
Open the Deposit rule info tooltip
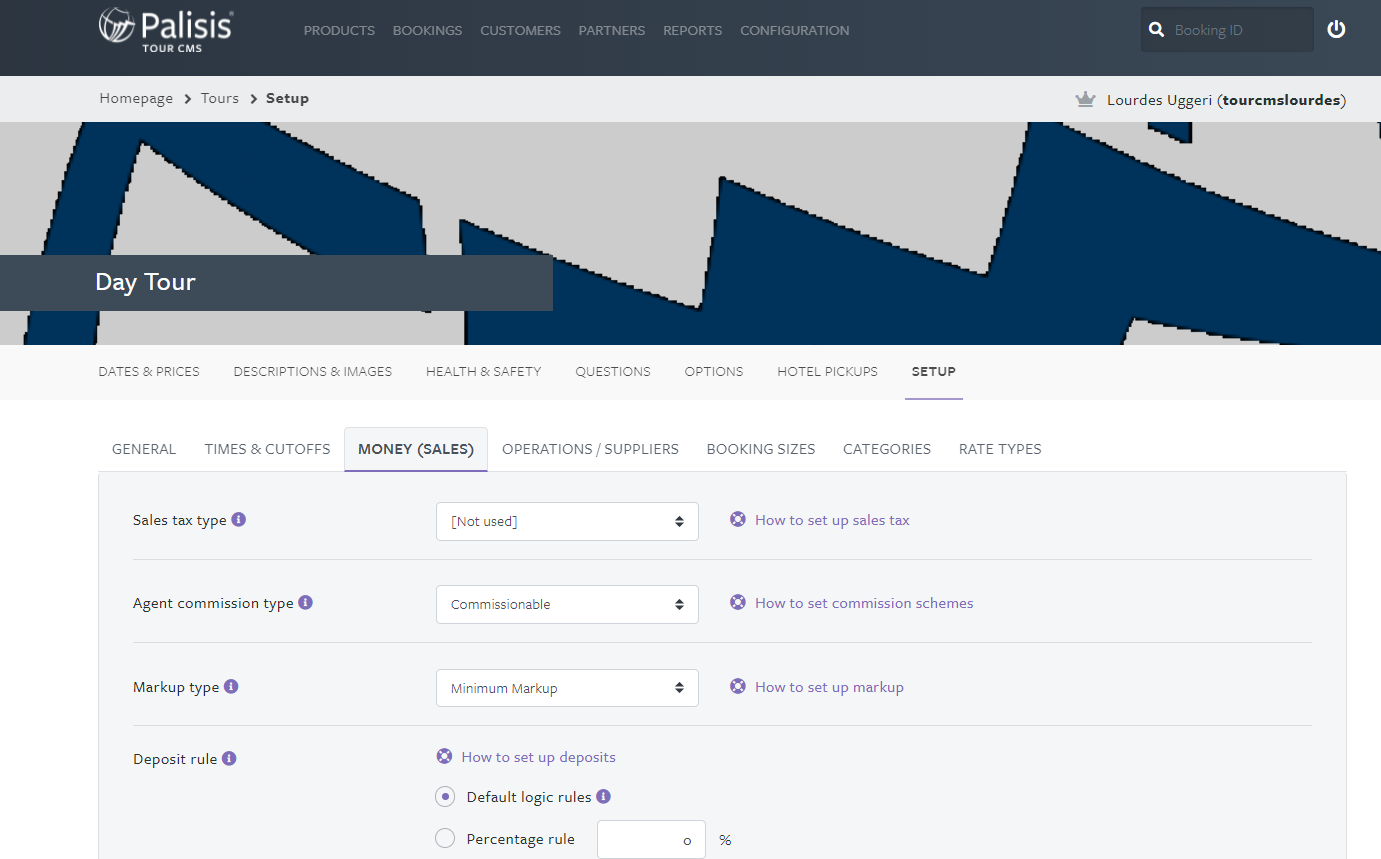tap(230, 758)
